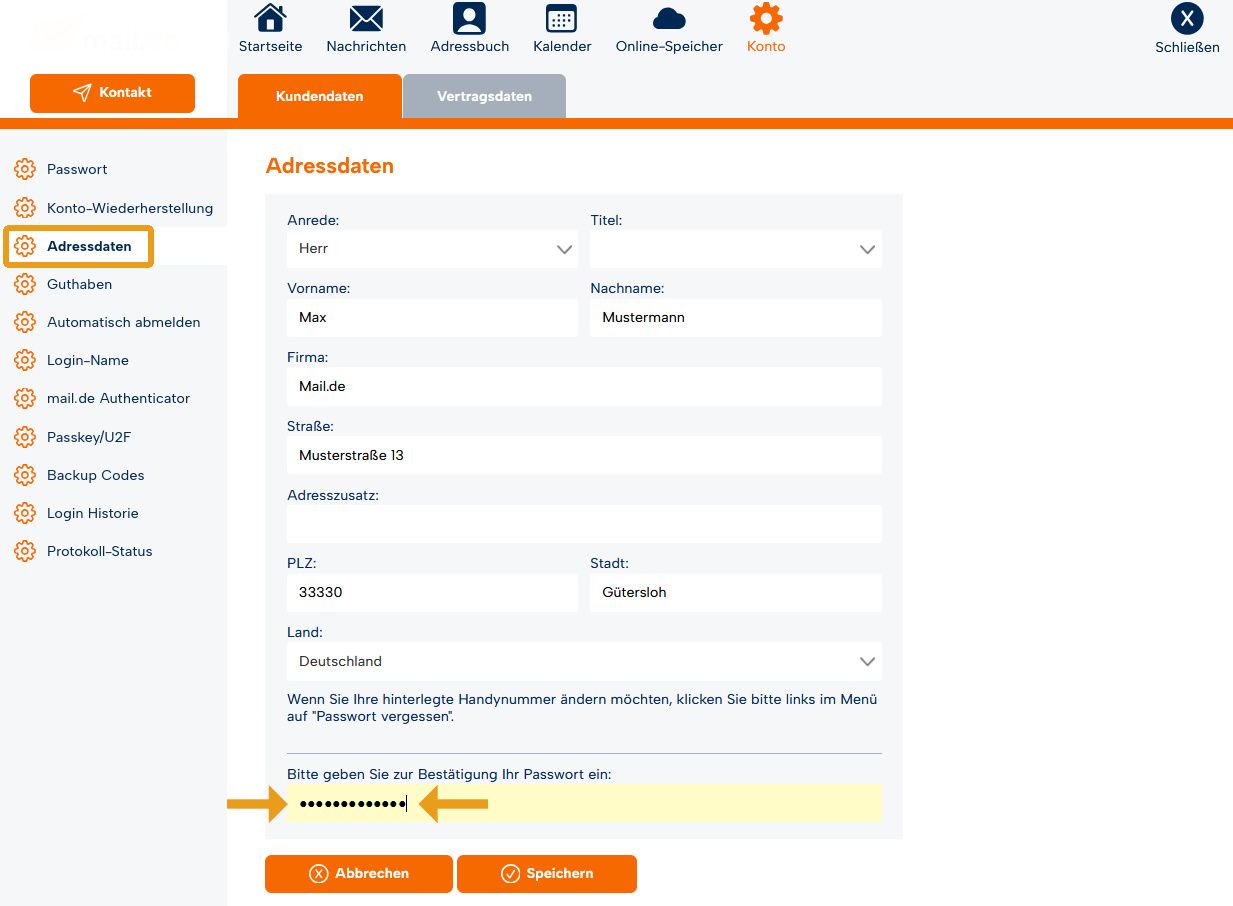Screen dimensions: 1233x906
Task: Expand the Anrede dropdown showing Herr
Action: click(432, 249)
